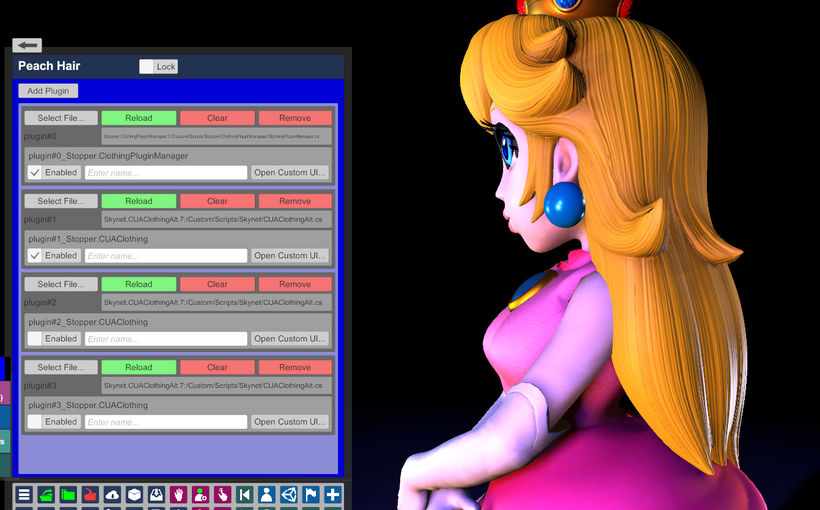Open Custom UI for plugin#2
The image size is (820, 510).
290,339
